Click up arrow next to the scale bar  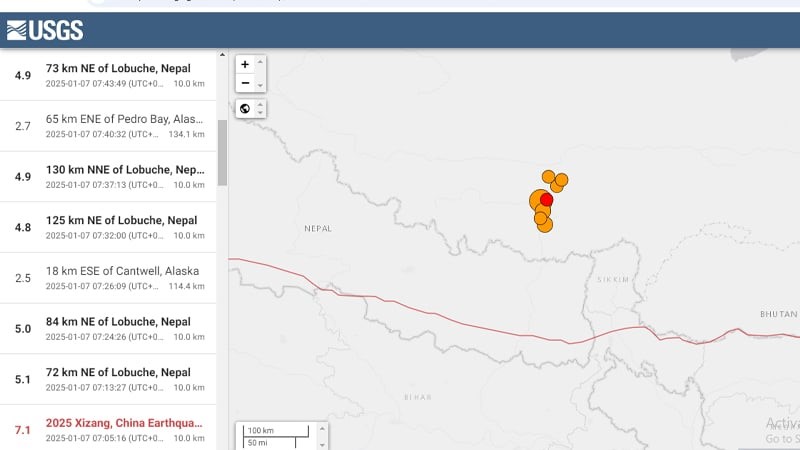[x=321, y=430]
